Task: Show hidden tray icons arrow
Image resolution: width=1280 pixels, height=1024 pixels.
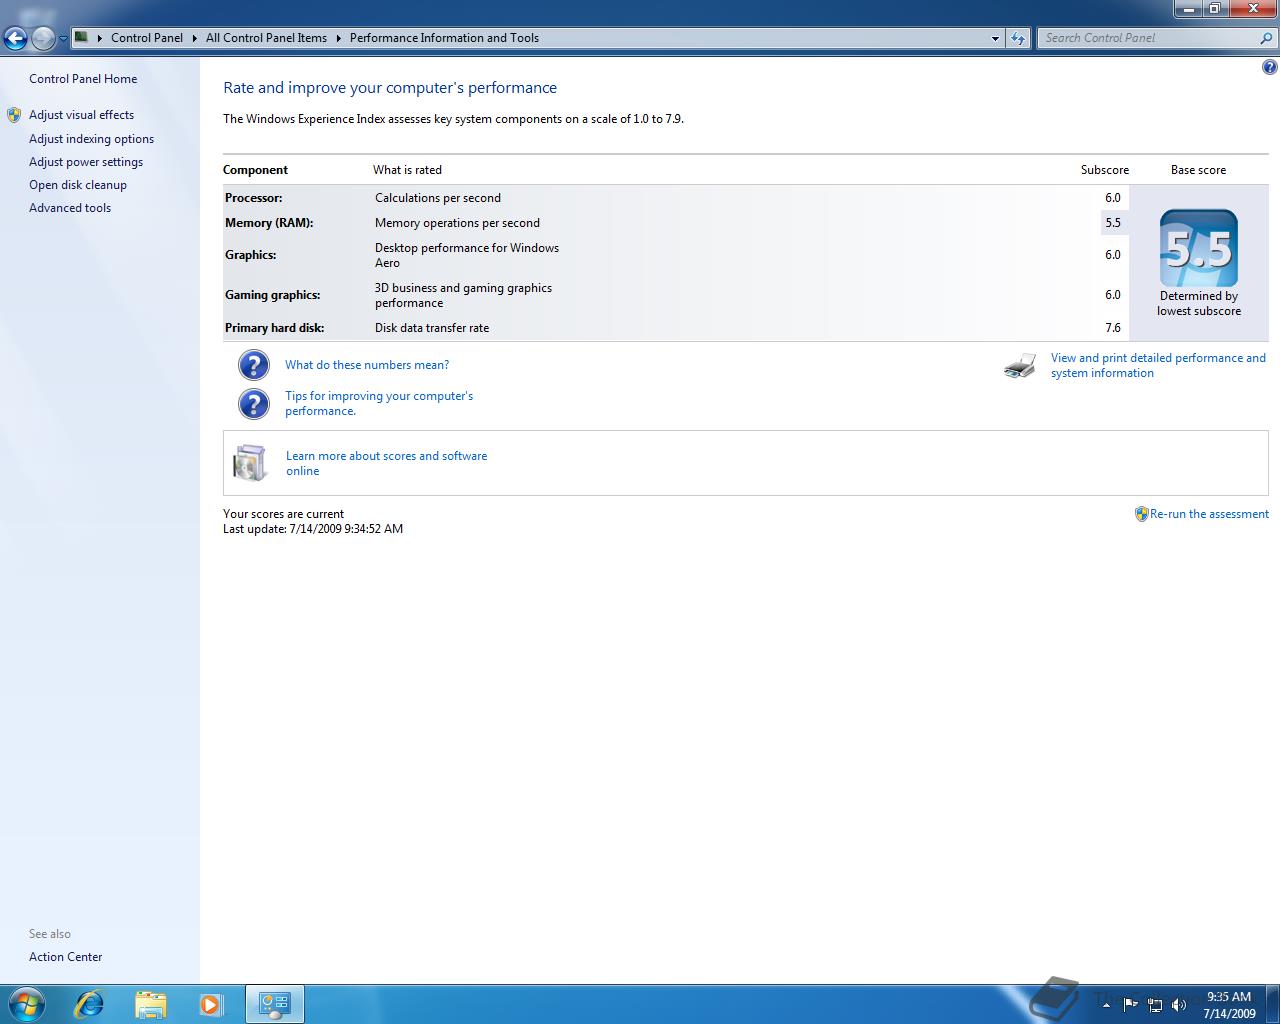Action: point(1106,1005)
